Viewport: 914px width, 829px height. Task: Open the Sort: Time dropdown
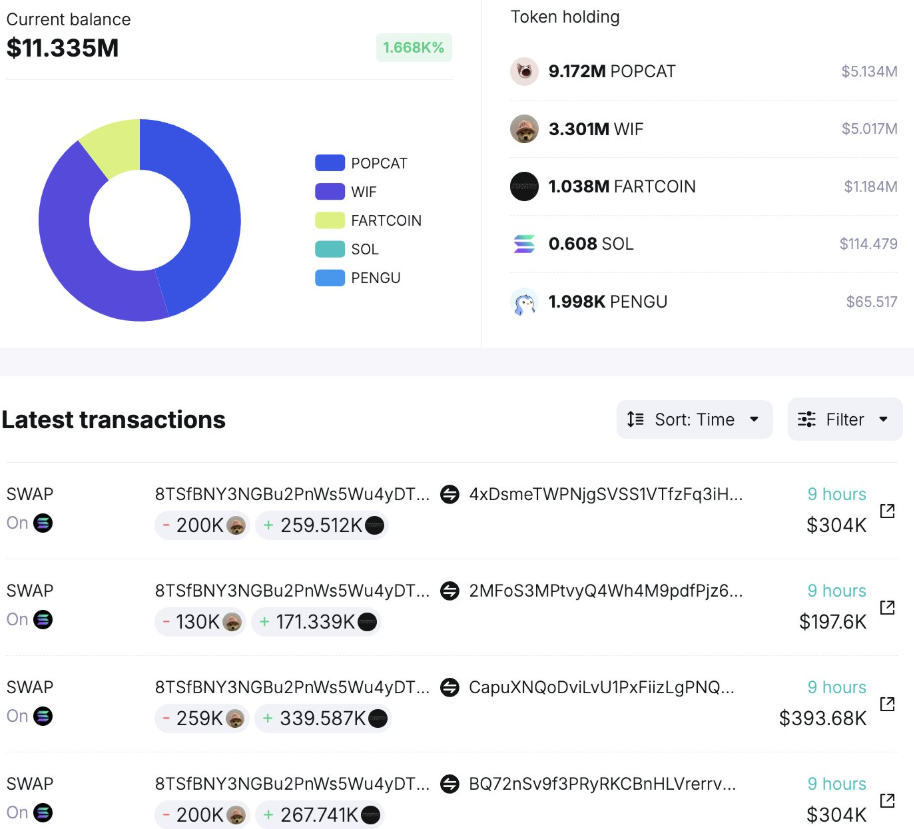[694, 419]
